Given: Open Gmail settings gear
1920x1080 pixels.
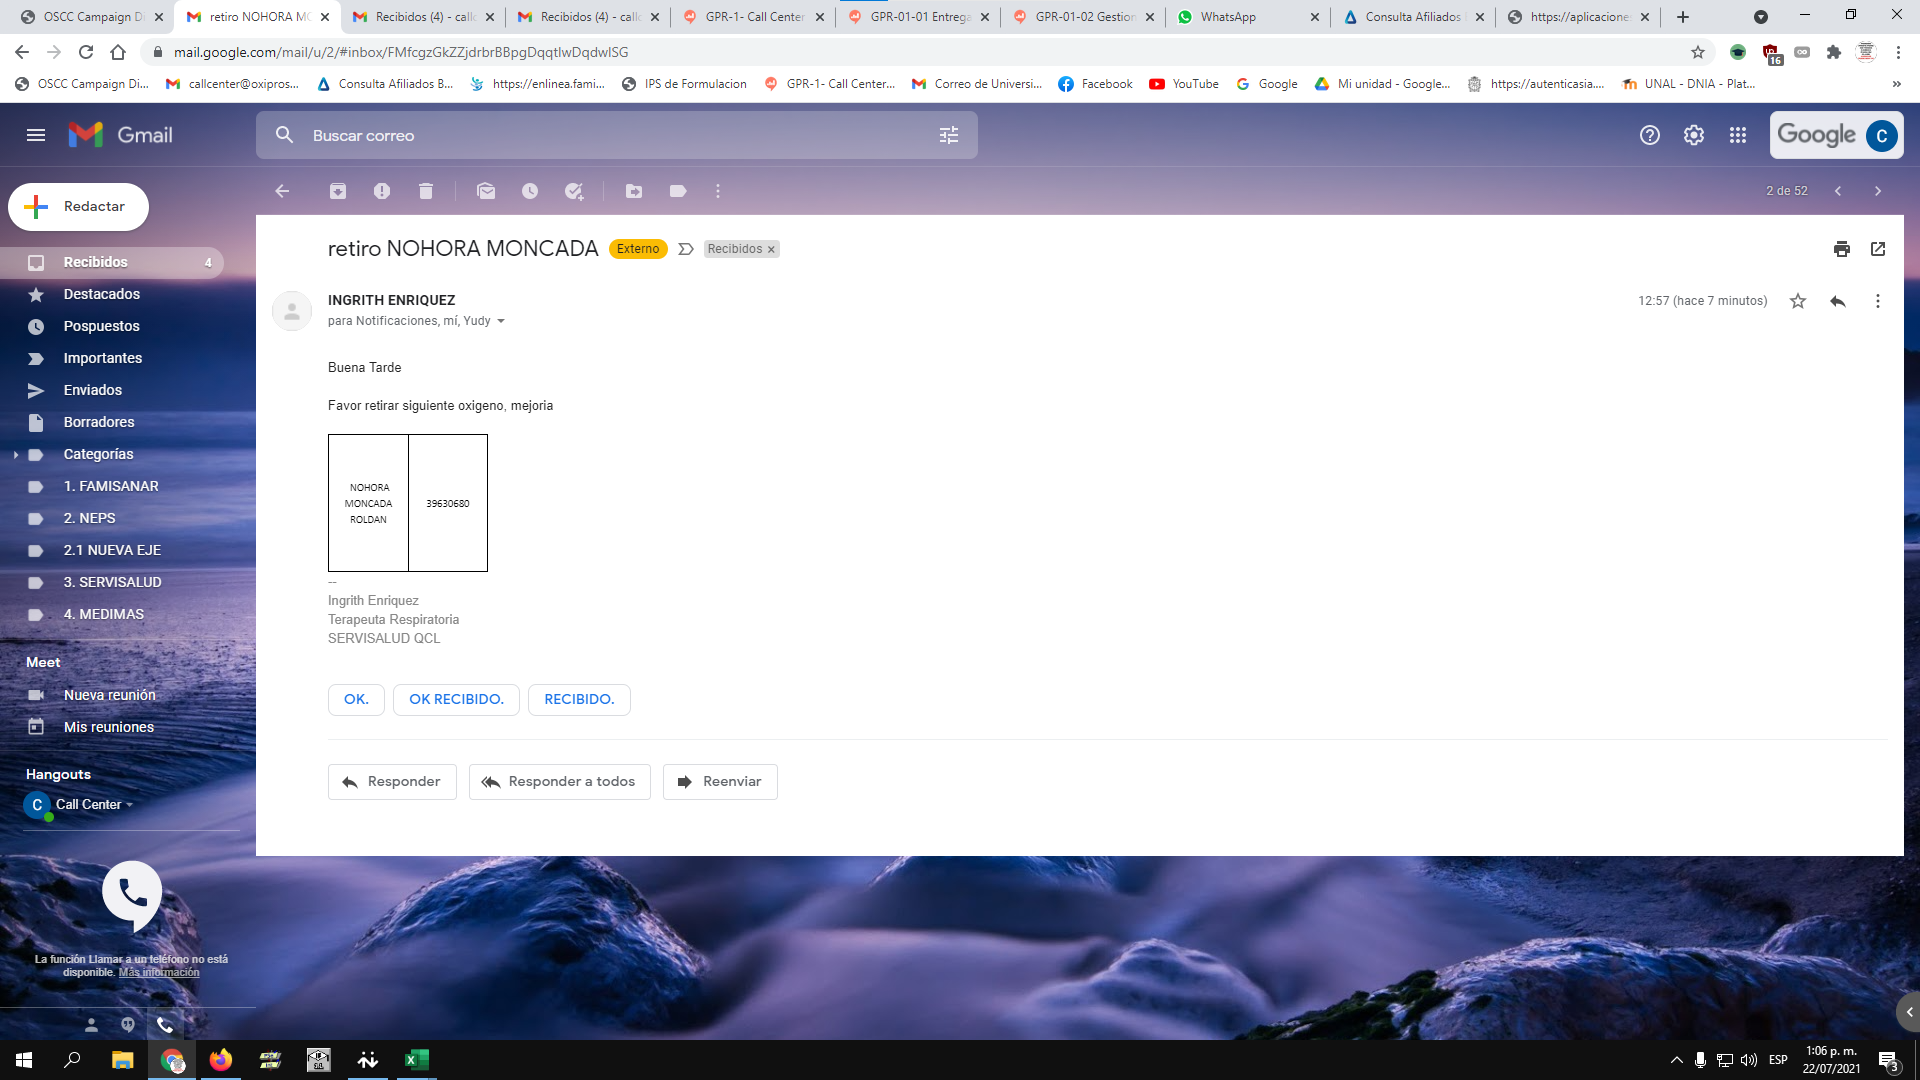Looking at the screenshot, I should coord(1694,135).
